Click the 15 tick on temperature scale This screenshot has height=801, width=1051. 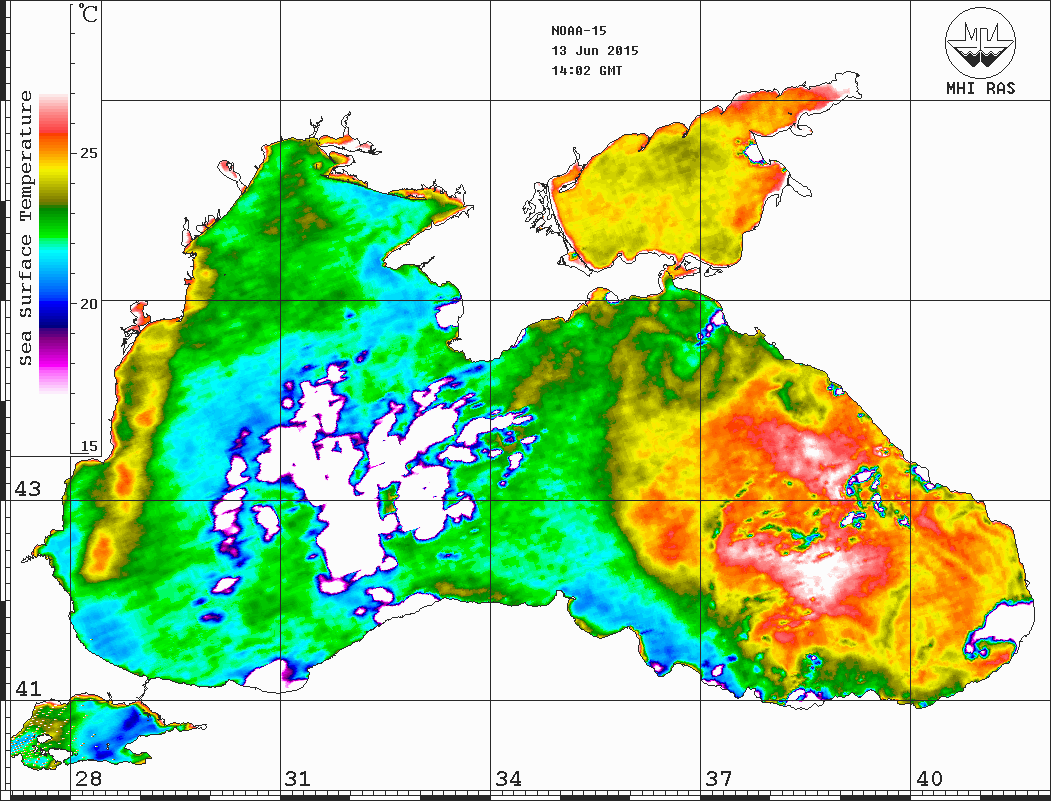click(x=88, y=446)
